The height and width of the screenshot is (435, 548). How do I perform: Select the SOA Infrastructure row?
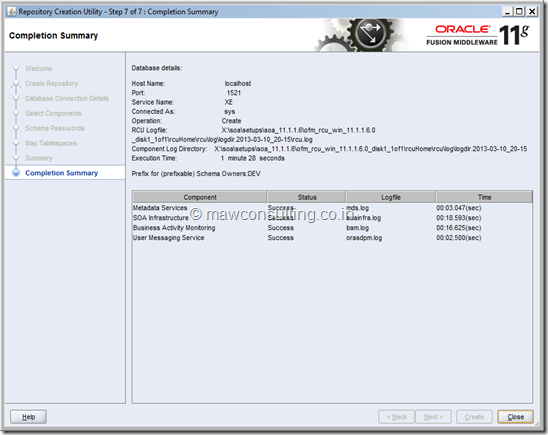(332, 218)
